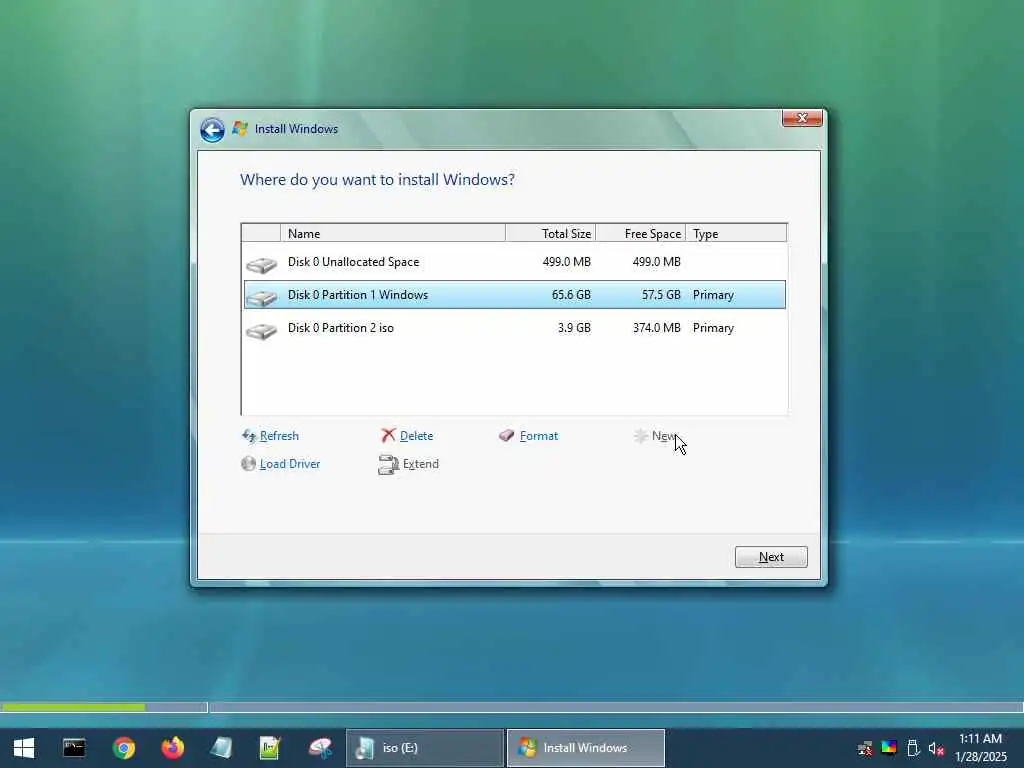Select the Disk 0 Partition 2 iso row

pyautogui.click(x=515, y=328)
